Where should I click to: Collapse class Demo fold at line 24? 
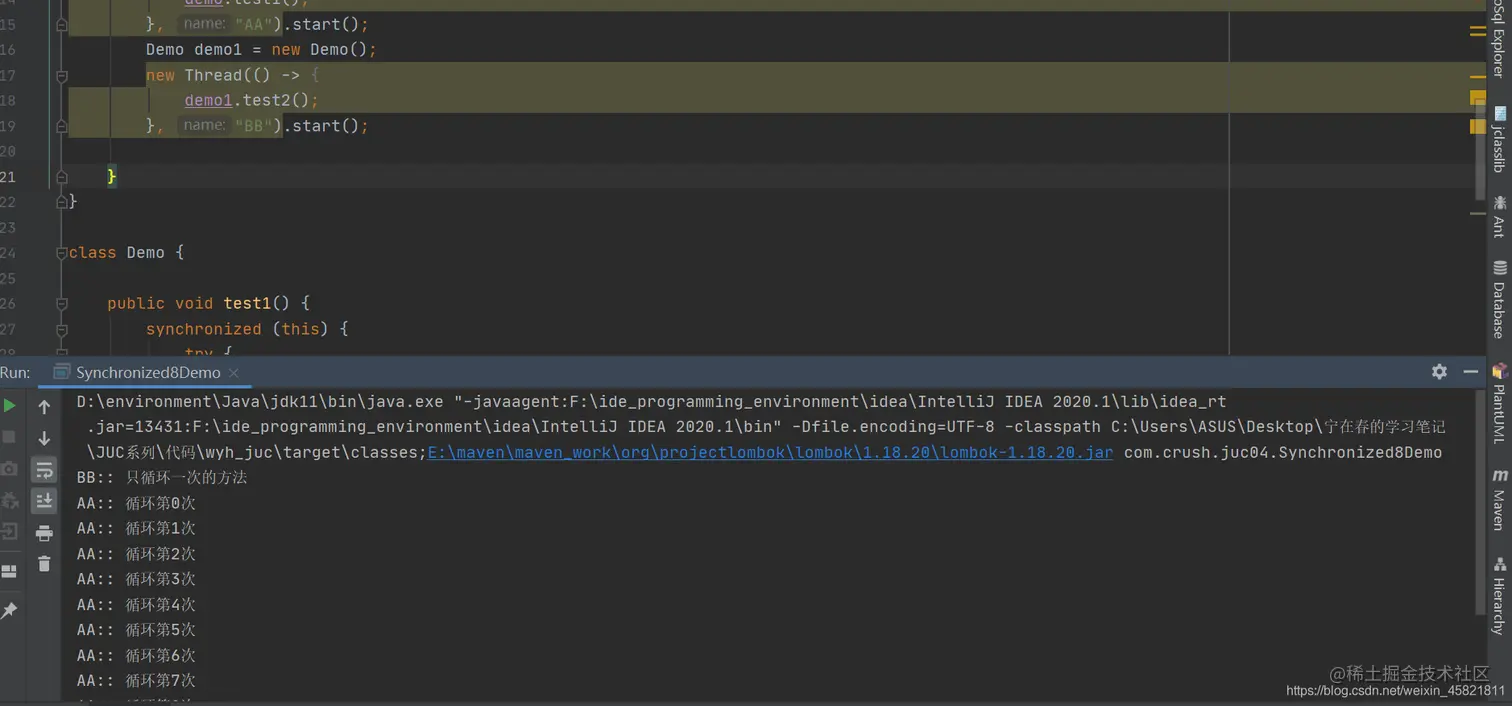click(62, 253)
